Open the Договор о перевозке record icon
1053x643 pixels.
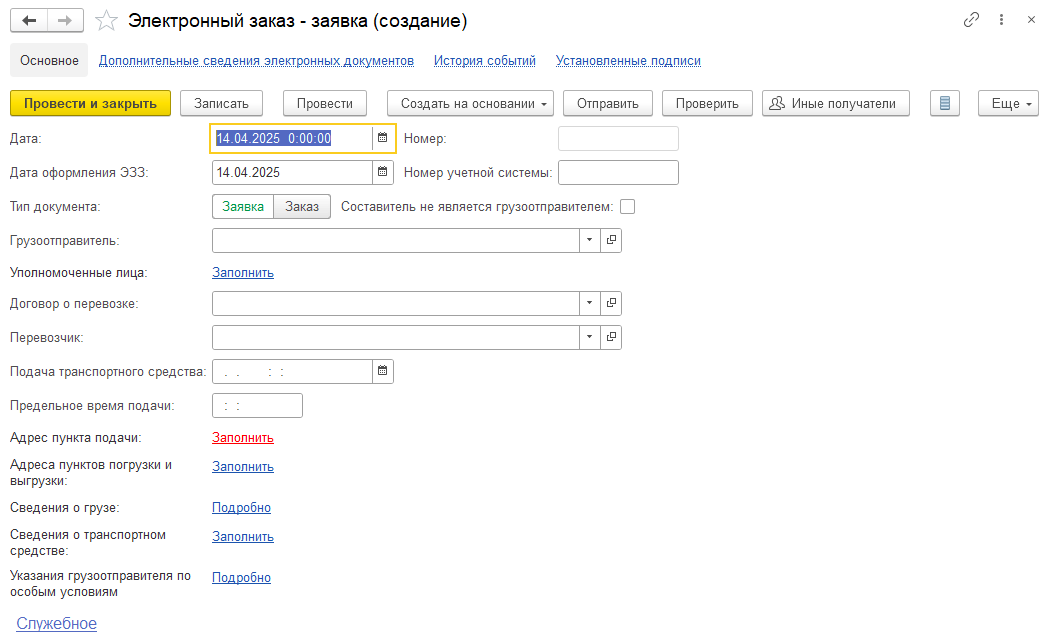611,303
